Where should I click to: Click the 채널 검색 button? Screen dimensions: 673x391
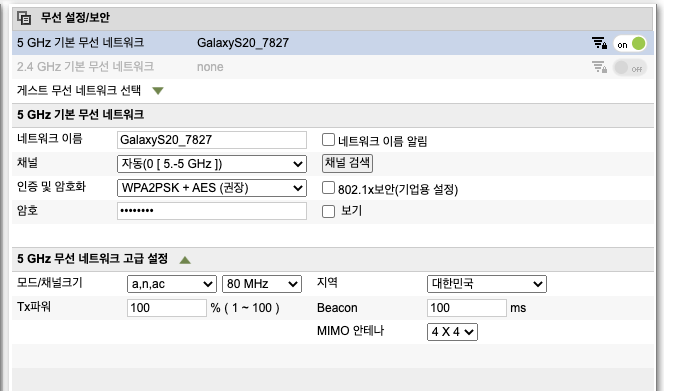click(x=347, y=163)
